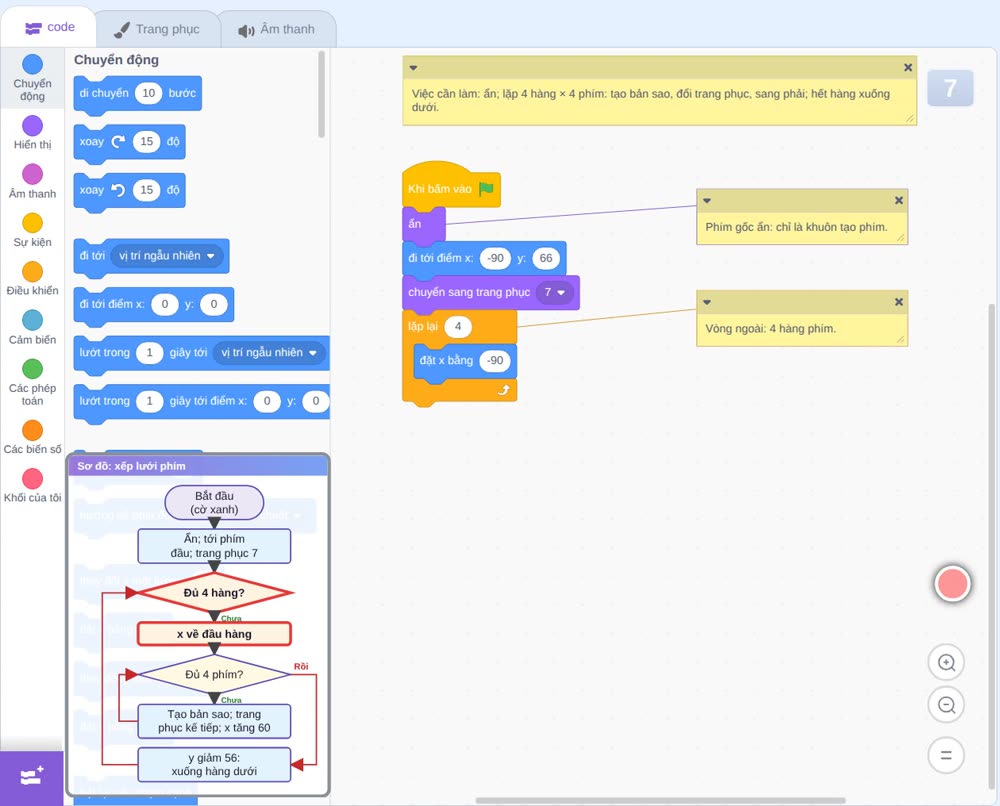
Task: Click the 'di chuyển 10 bước' palette block
Action: coord(138,94)
